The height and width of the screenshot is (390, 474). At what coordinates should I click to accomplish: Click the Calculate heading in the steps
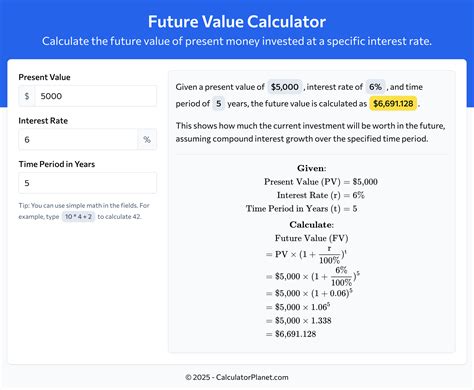312,225
